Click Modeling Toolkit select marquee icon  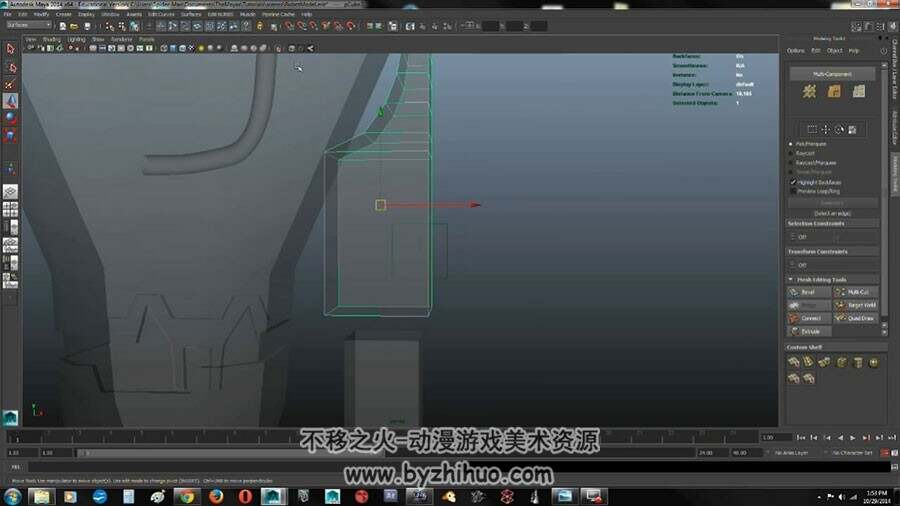point(812,130)
